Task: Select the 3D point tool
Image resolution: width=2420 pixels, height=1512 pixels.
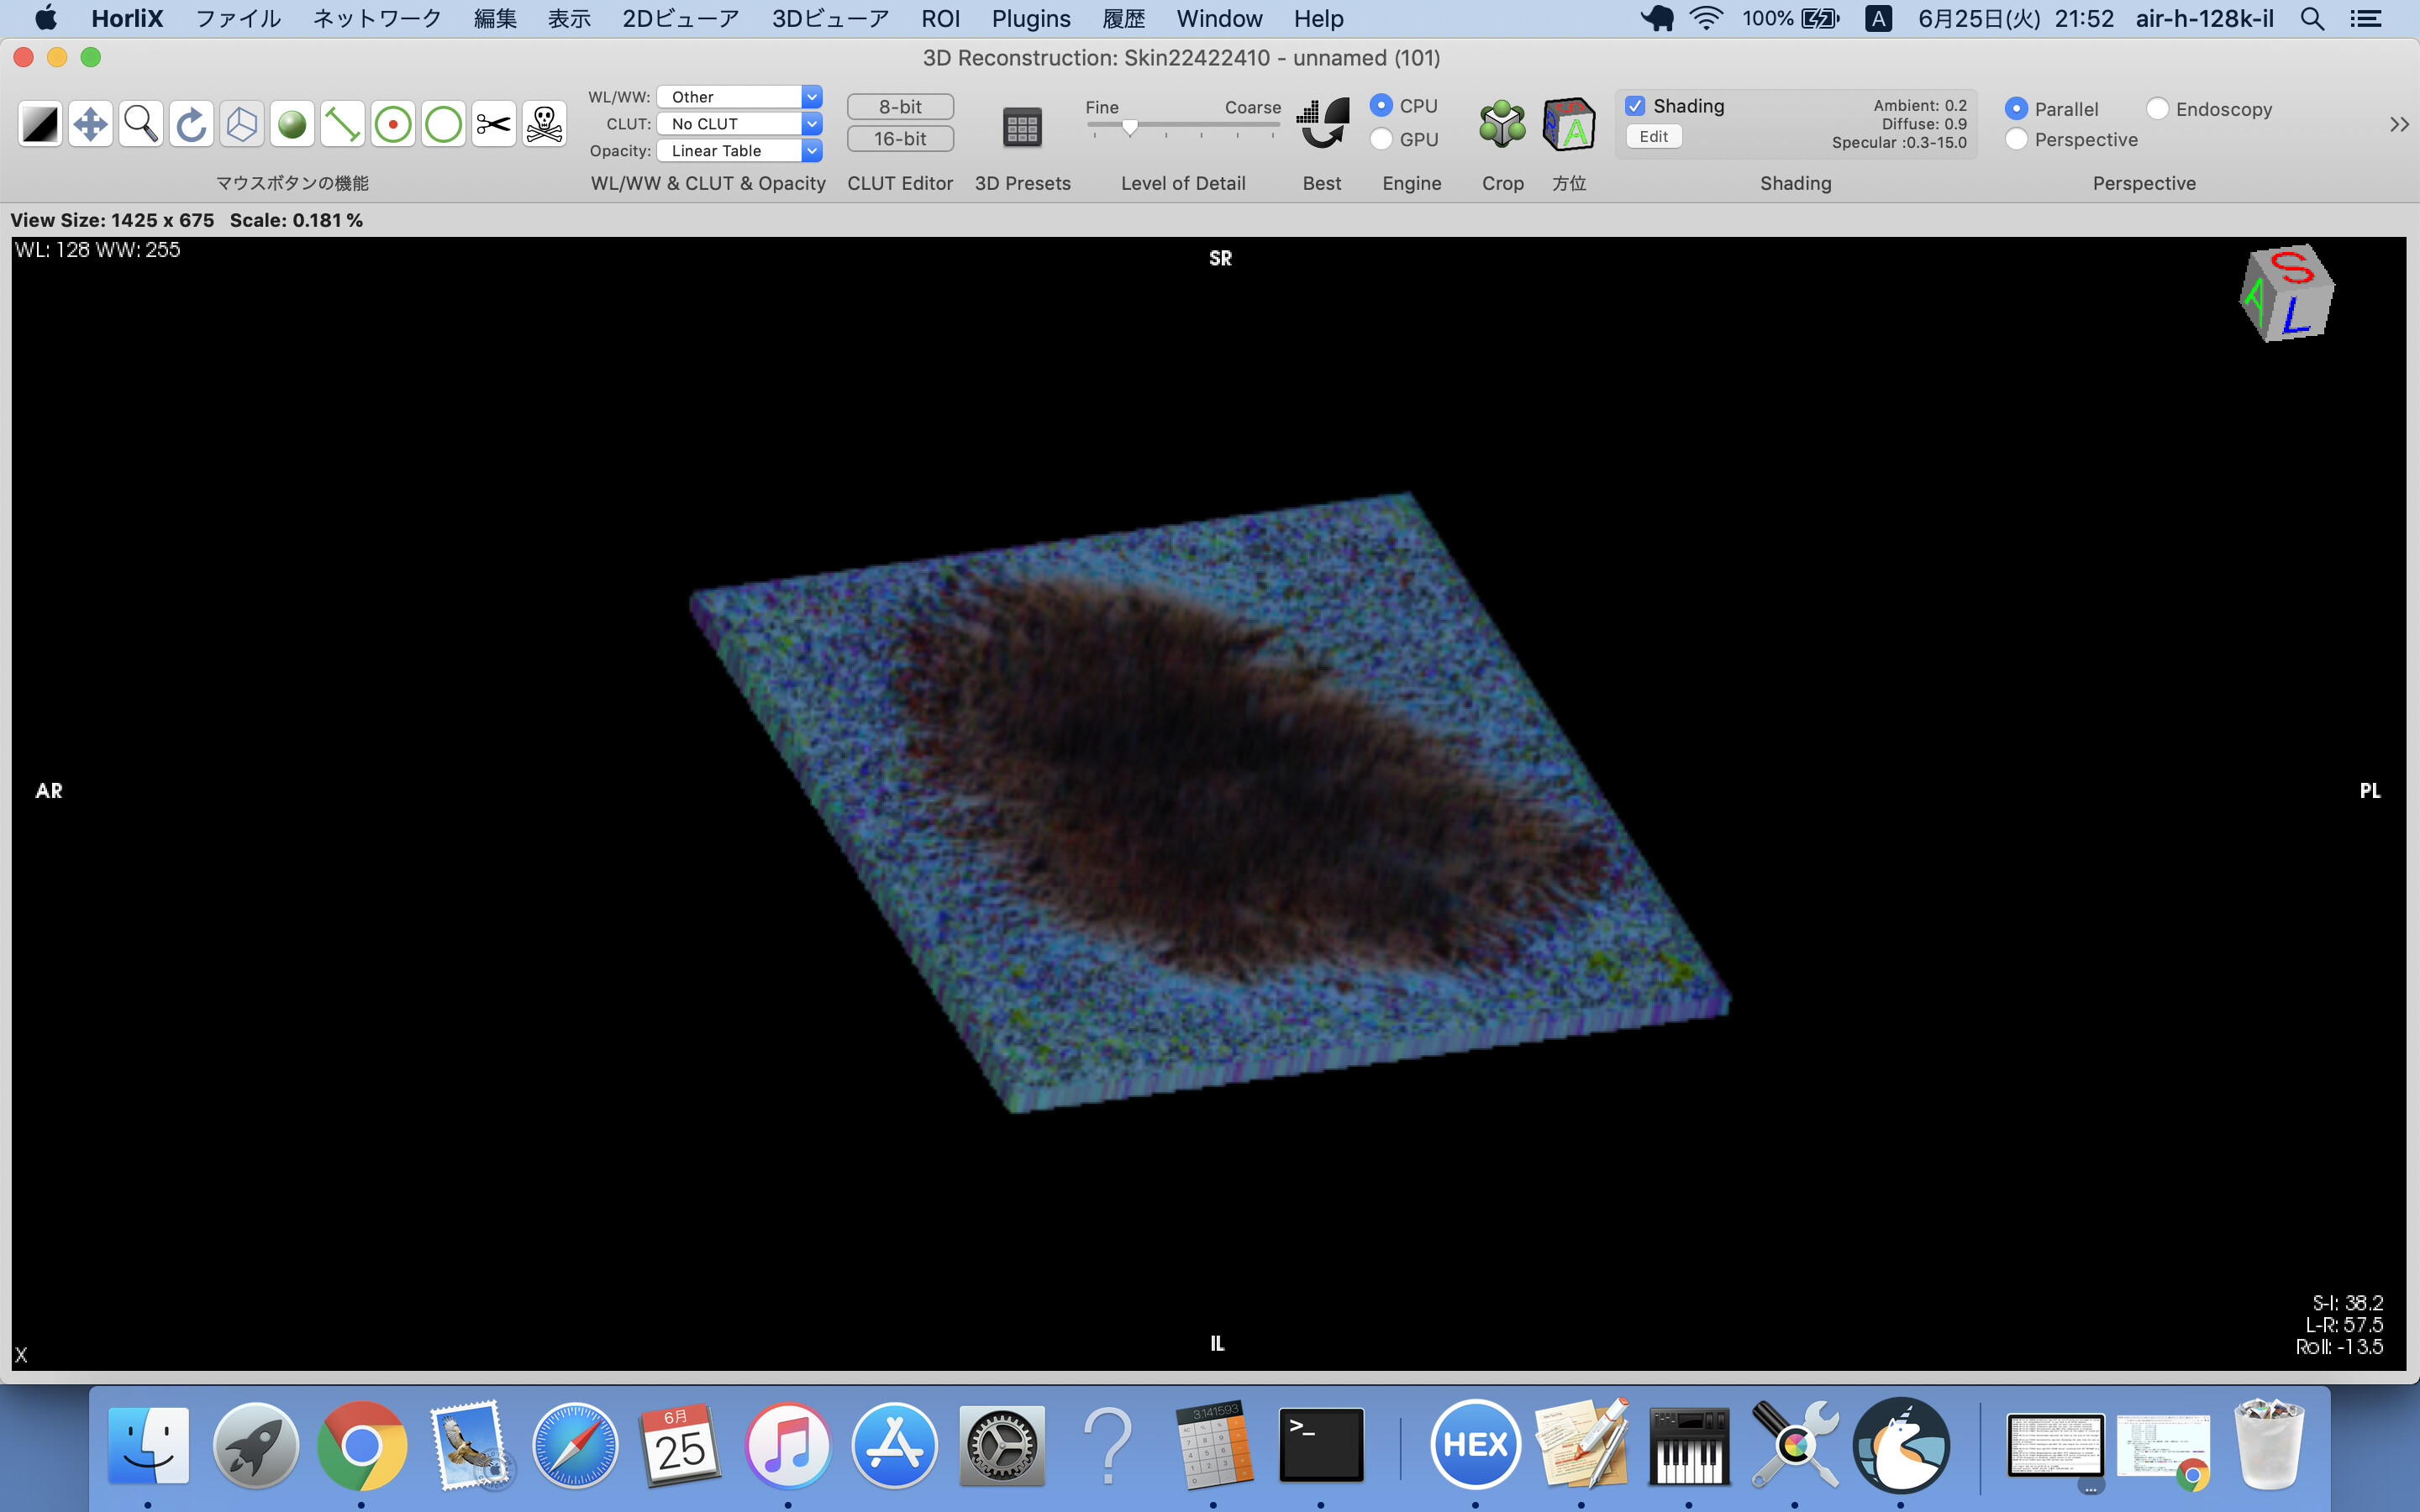Action: (x=393, y=125)
